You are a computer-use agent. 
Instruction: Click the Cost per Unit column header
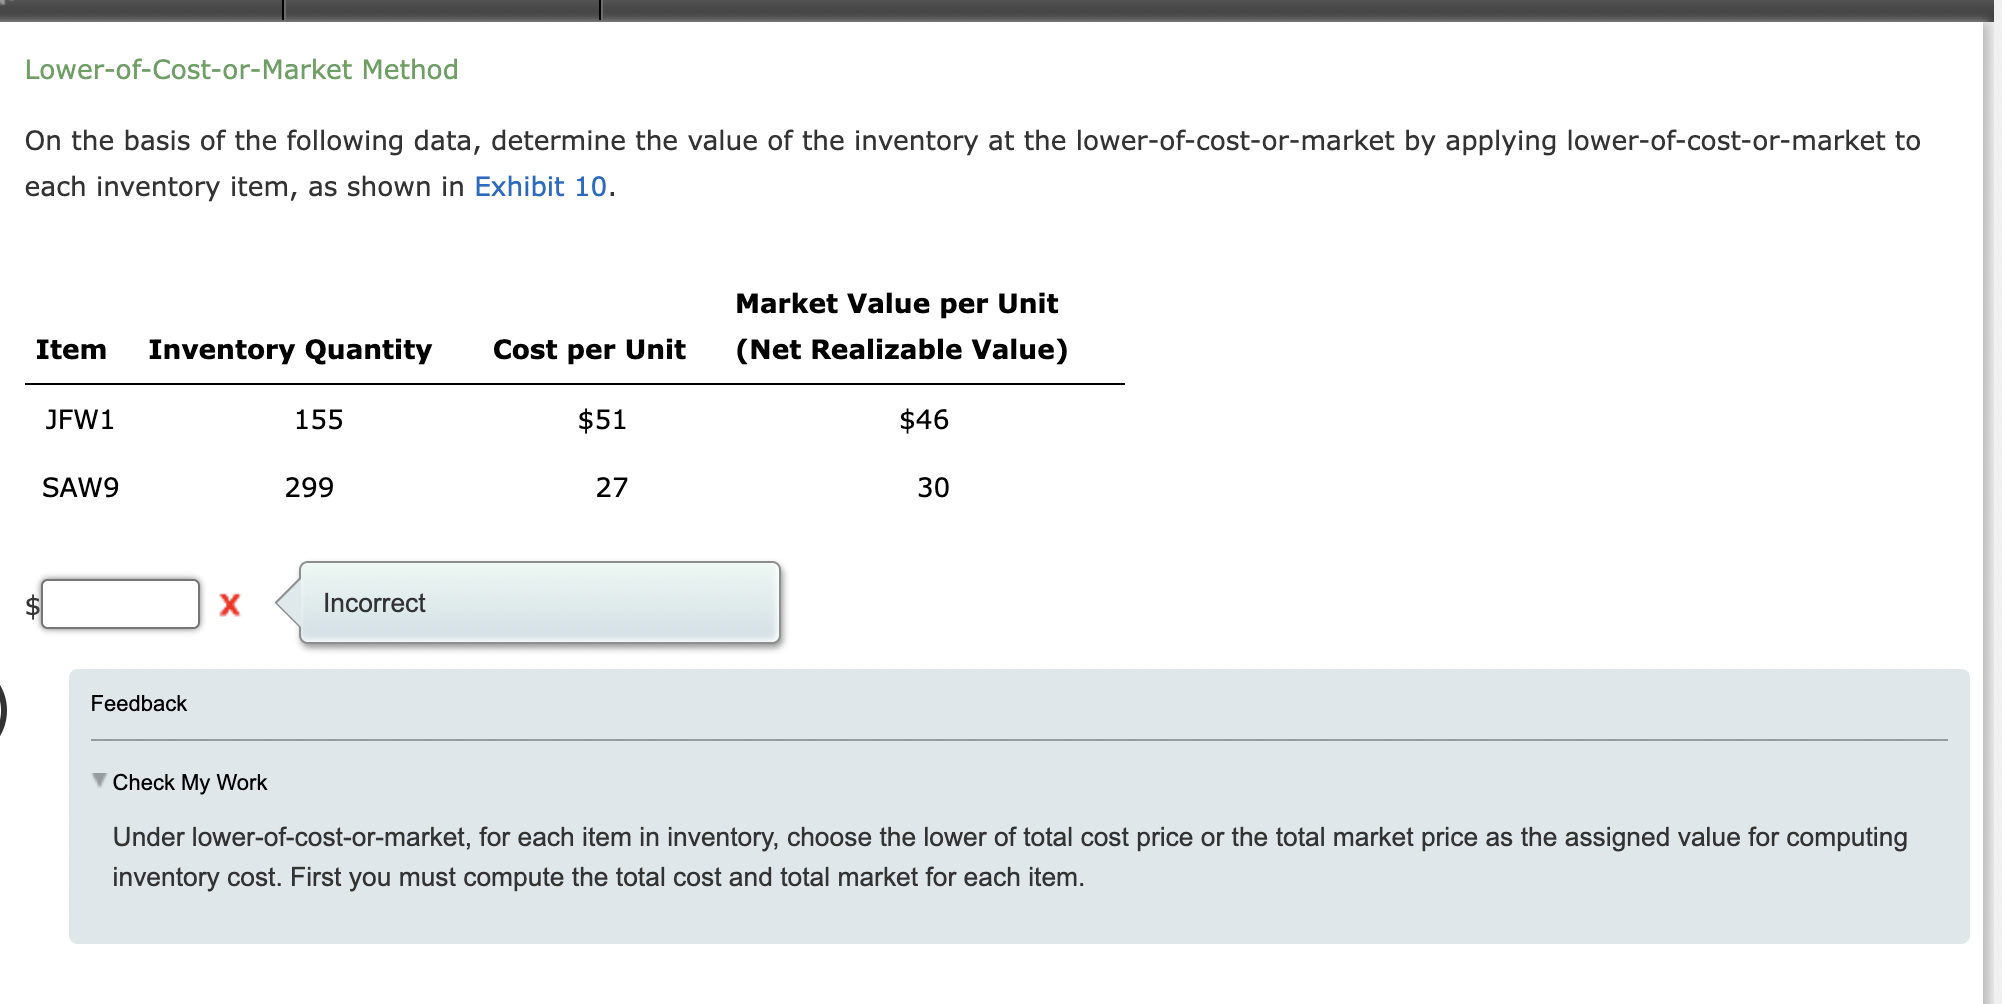pyautogui.click(x=589, y=349)
